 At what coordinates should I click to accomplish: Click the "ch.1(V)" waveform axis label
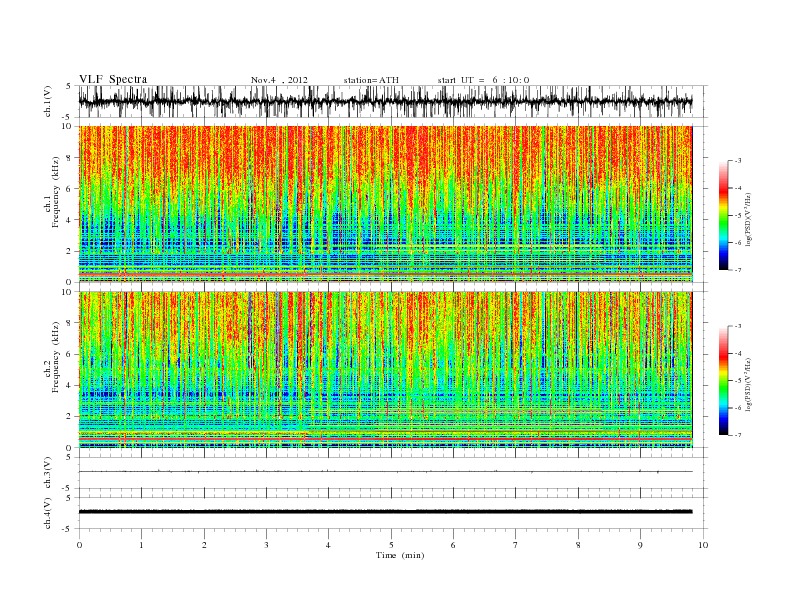pyautogui.click(x=48, y=101)
